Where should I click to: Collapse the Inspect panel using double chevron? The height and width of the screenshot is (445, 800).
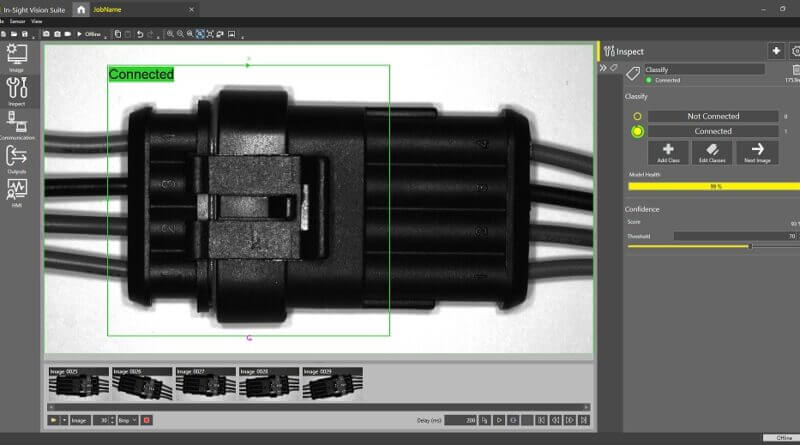coord(603,68)
